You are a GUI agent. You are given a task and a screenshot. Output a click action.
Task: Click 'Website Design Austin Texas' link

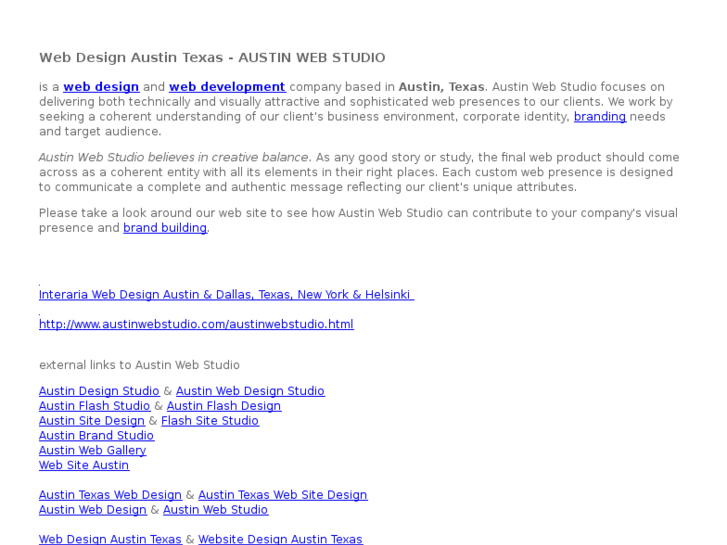281,539
